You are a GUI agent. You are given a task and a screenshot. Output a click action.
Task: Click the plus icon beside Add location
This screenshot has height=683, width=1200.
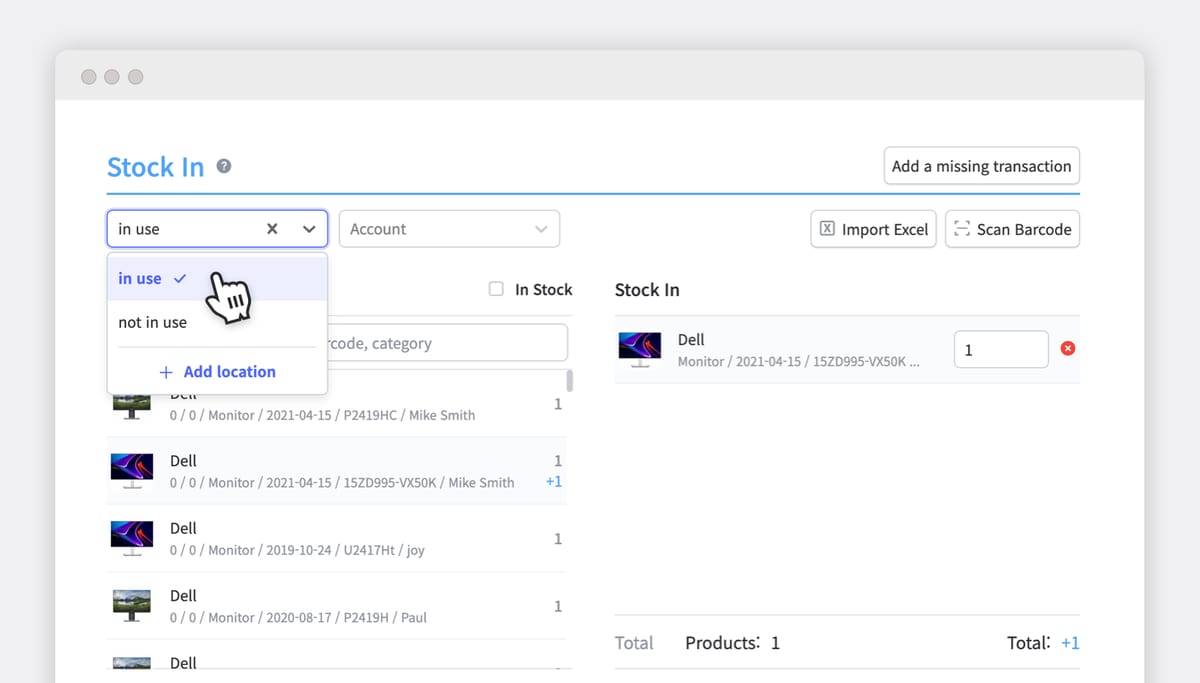point(166,371)
